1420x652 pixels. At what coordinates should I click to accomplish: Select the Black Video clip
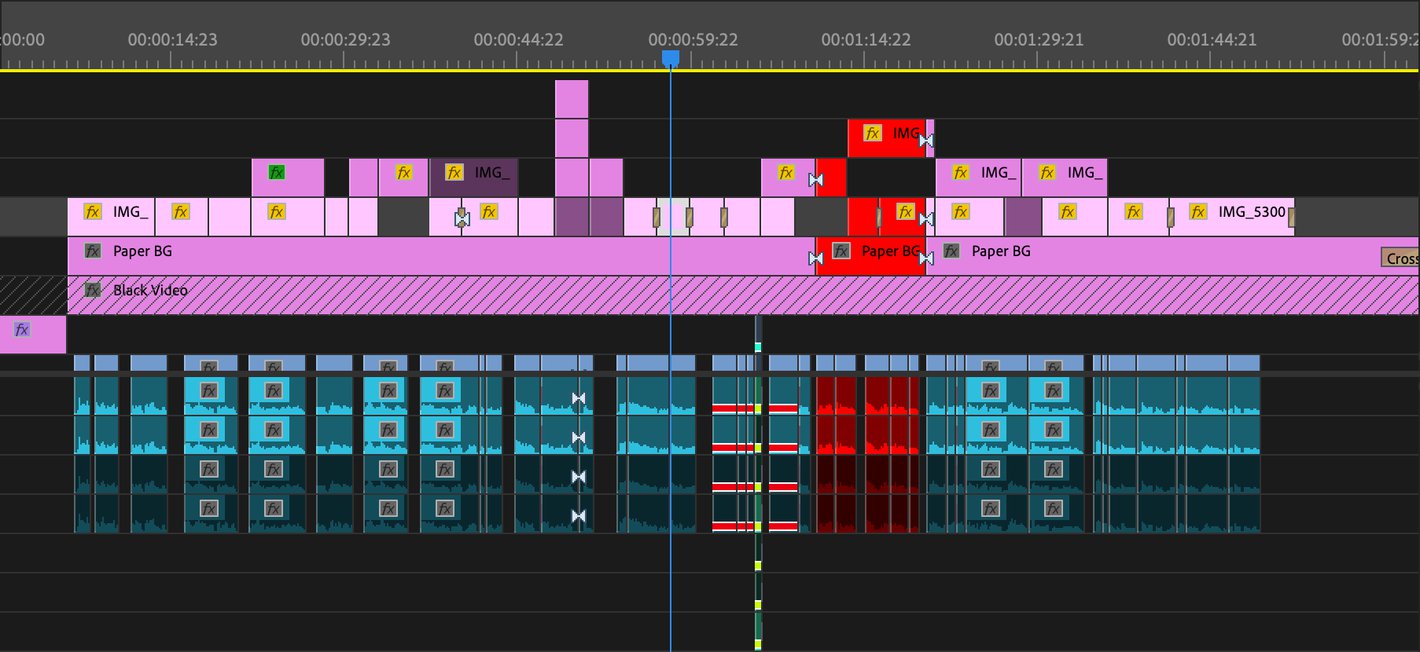click(700, 295)
